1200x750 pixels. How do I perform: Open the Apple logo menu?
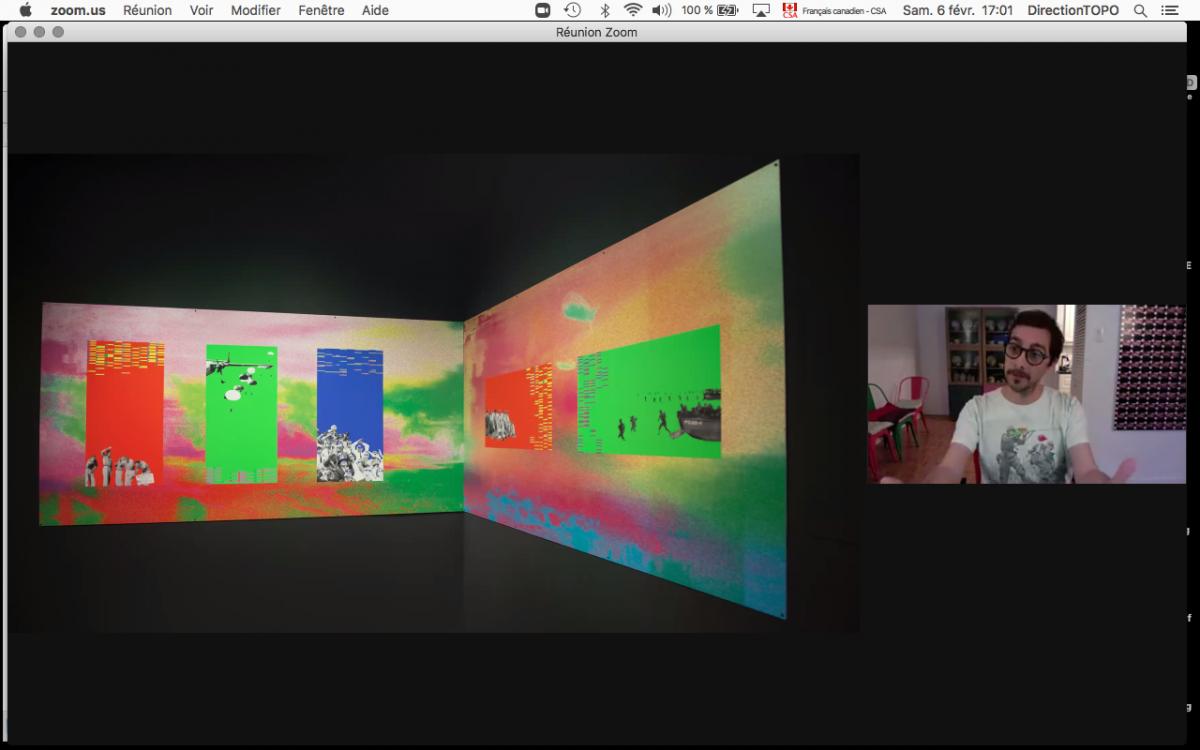click(x=26, y=10)
